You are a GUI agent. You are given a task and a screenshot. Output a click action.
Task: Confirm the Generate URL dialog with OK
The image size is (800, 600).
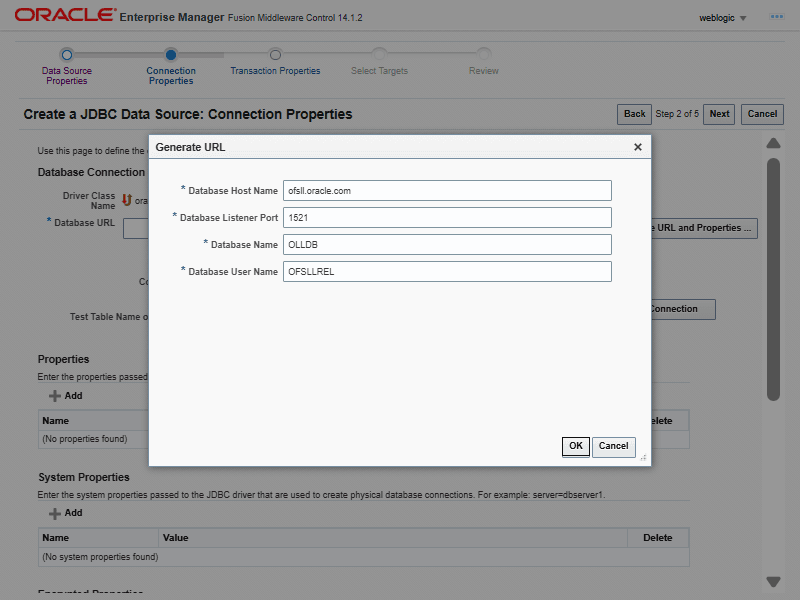[575, 446]
